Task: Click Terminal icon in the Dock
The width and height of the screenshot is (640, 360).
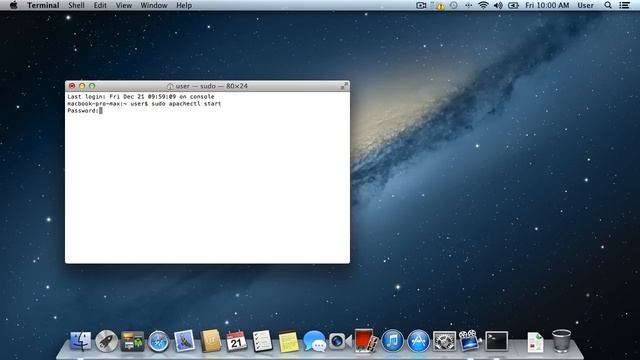Action: (496, 341)
